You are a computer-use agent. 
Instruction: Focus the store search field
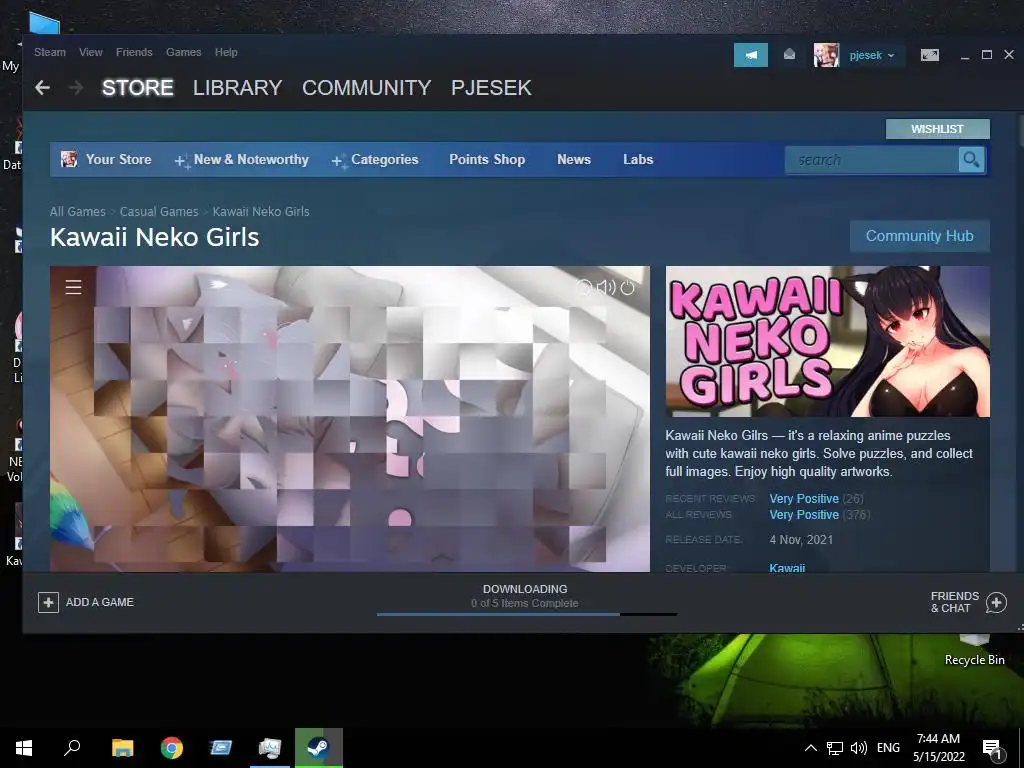pyautogui.click(x=872, y=160)
